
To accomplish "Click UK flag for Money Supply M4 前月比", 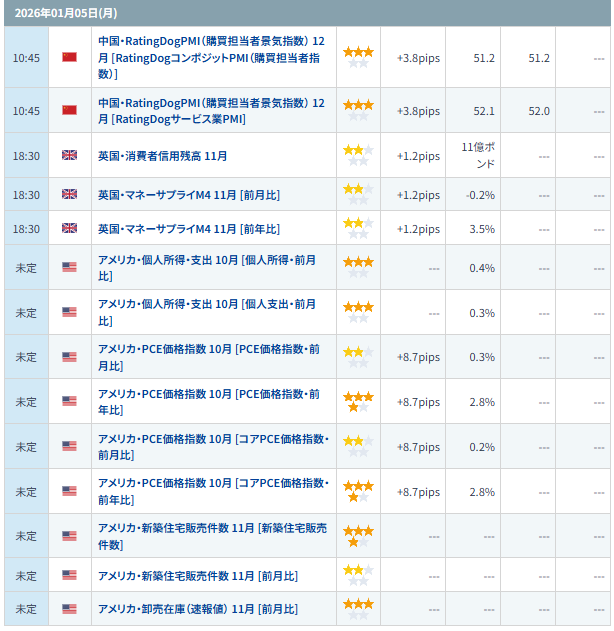I will tap(69, 194).
